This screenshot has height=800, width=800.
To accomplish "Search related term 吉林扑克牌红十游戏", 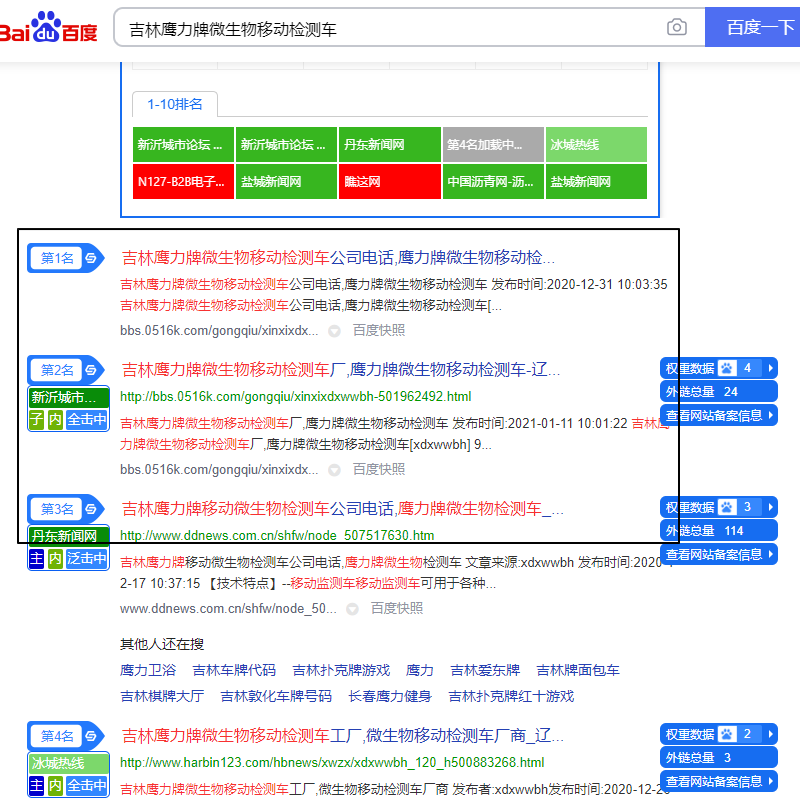I will tap(511, 696).
